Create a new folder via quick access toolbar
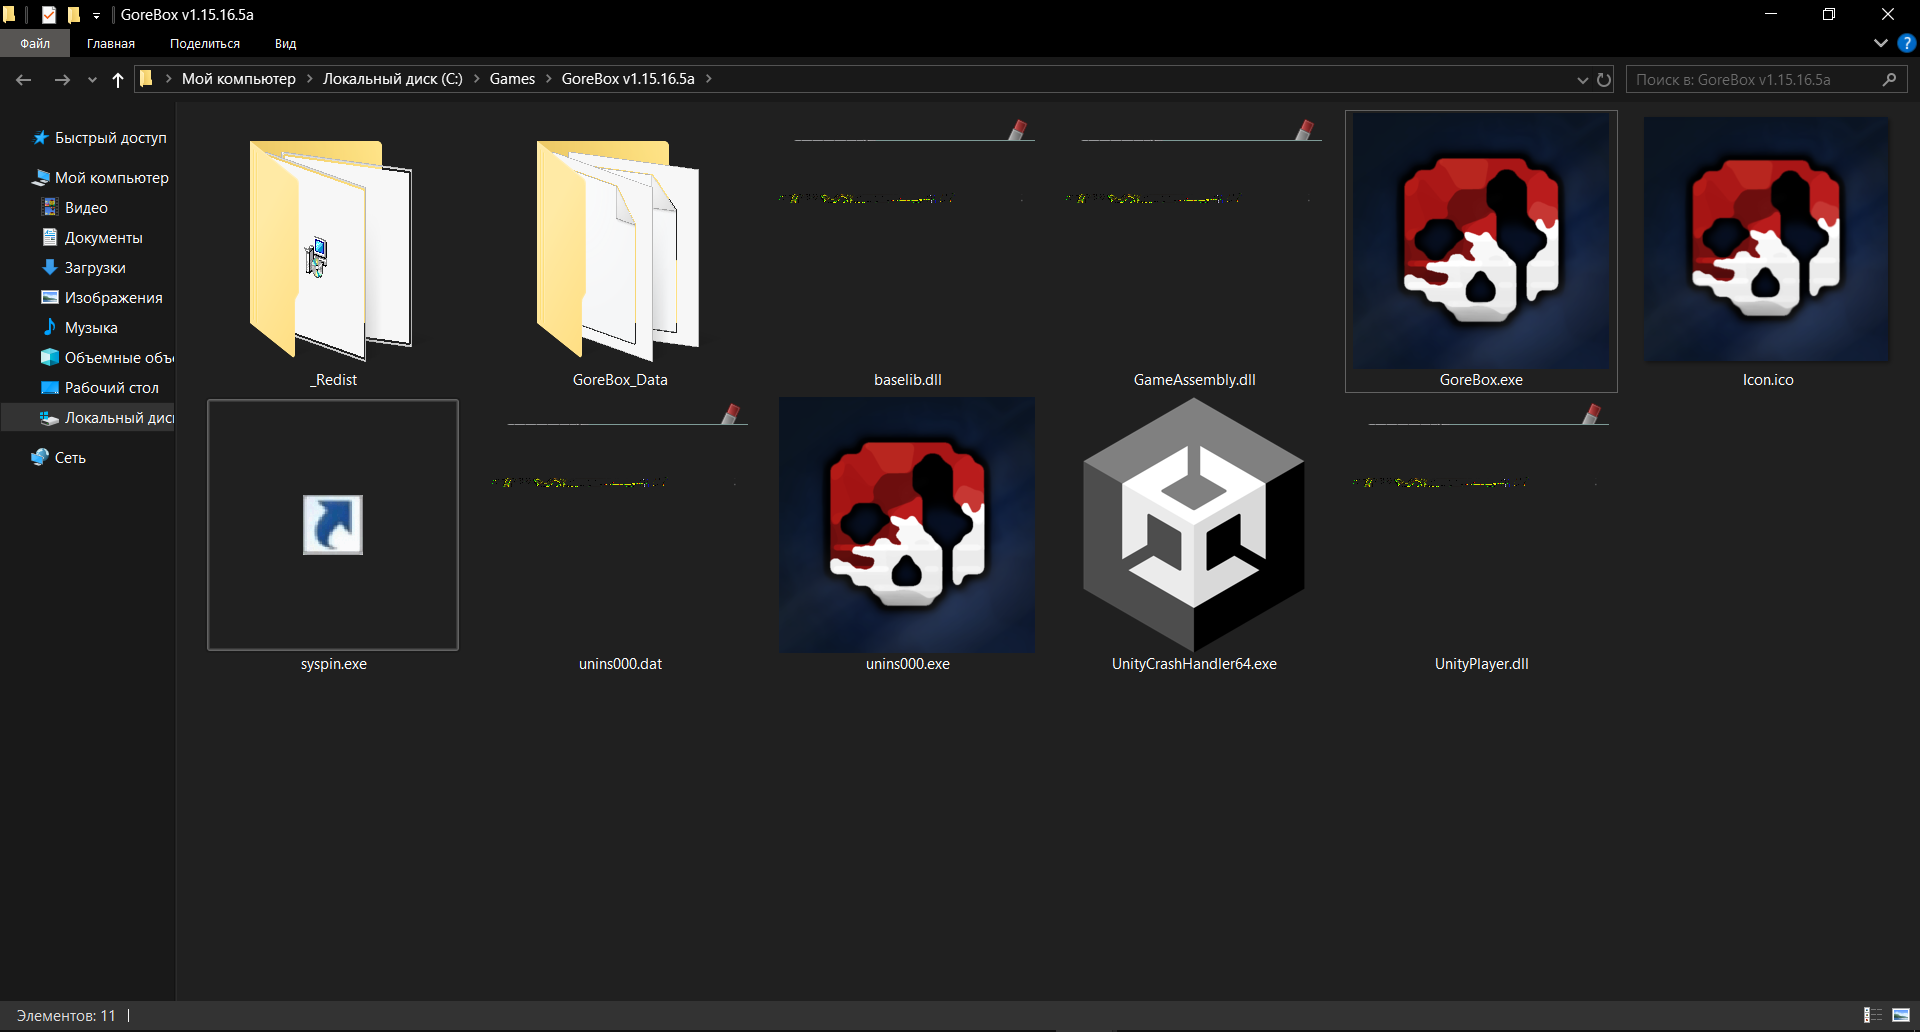The width and height of the screenshot is (1920, 1032). click(x=73, y=14)
